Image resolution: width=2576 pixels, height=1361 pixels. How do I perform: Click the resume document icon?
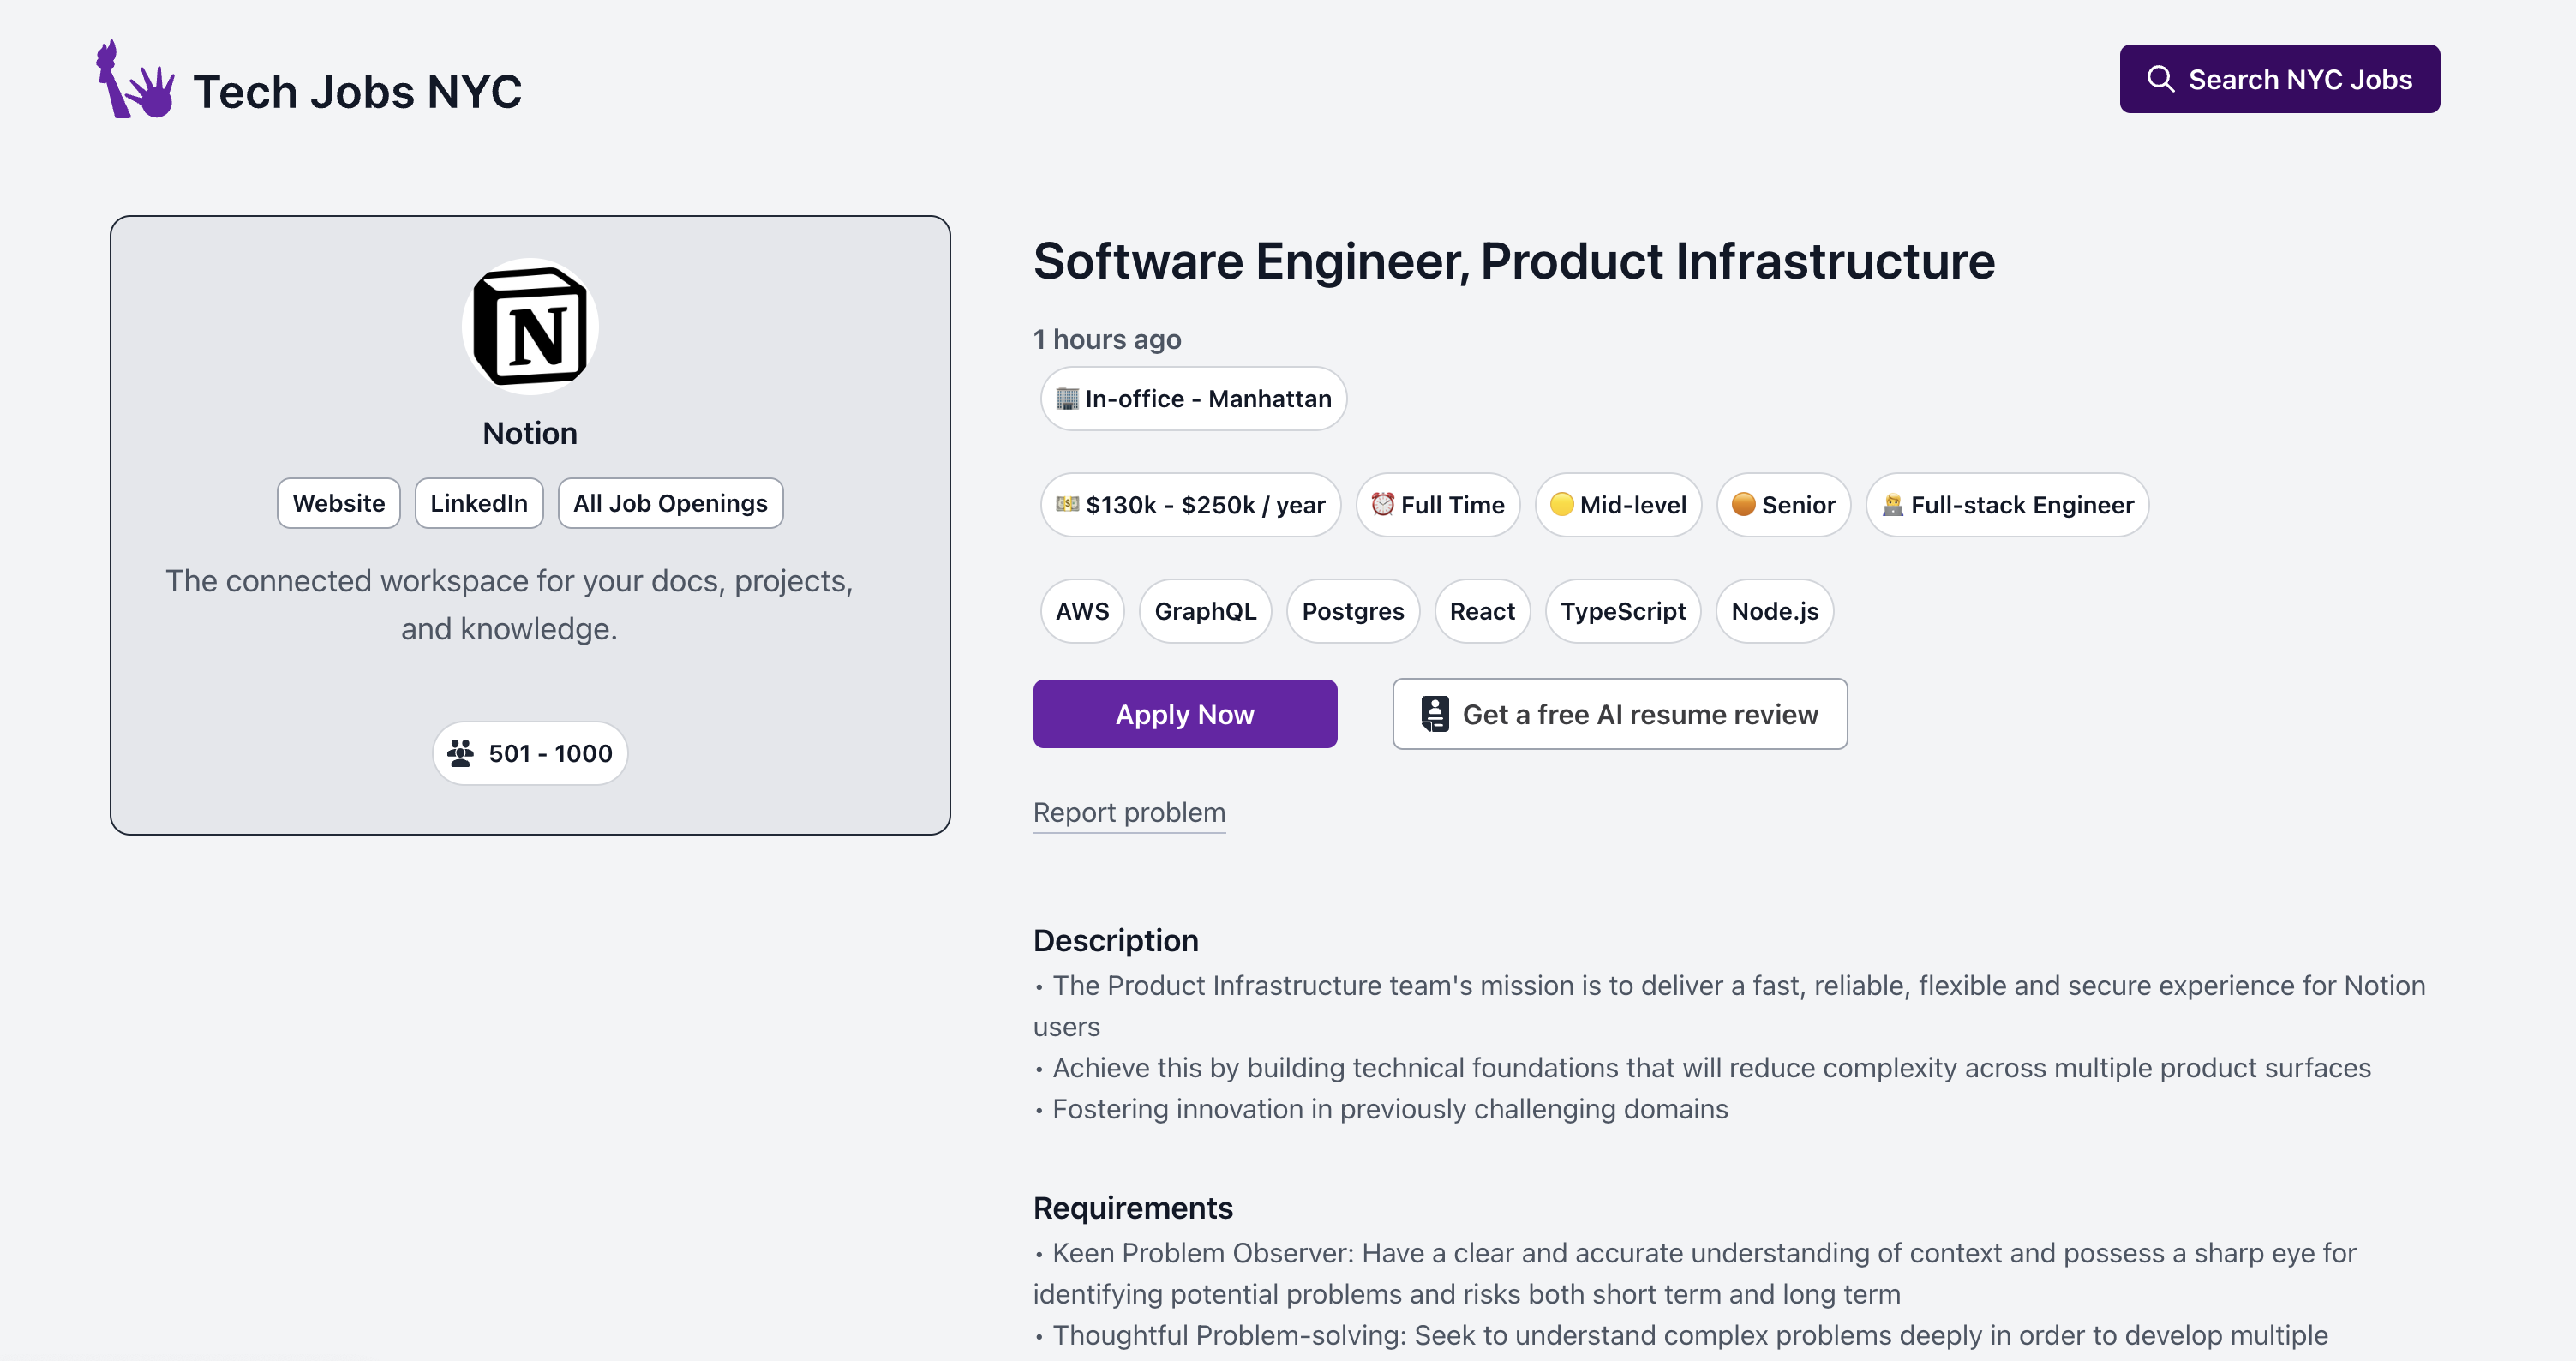[1434, 714]
